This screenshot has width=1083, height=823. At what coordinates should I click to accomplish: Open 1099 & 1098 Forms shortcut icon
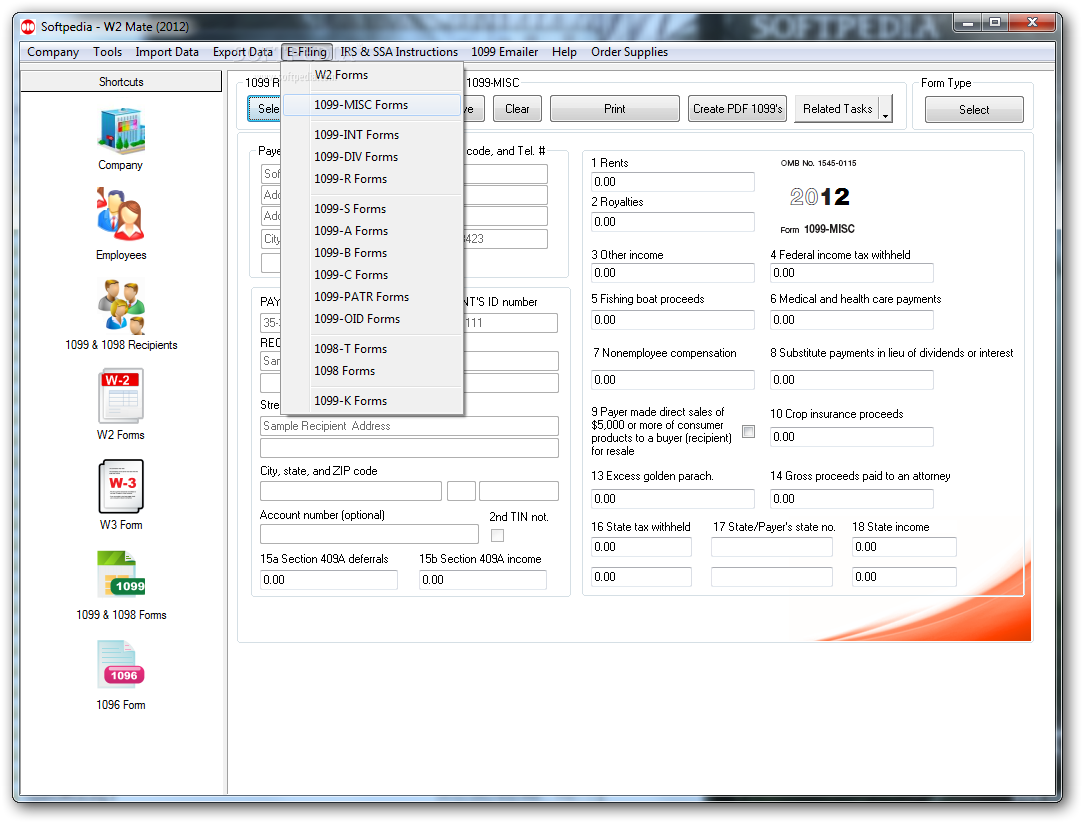click(121, 574)
